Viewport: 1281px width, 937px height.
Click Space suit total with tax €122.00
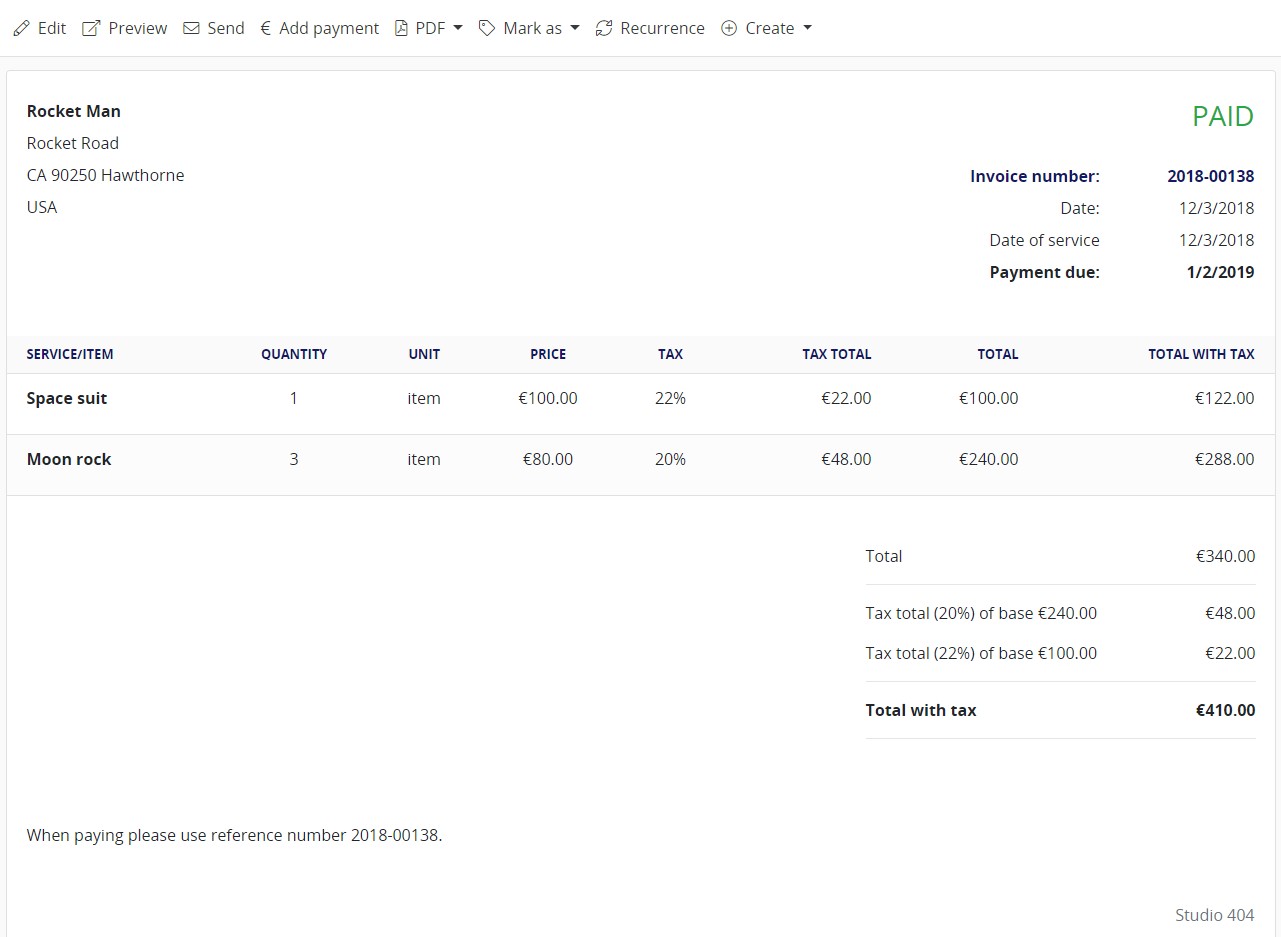1225,398
